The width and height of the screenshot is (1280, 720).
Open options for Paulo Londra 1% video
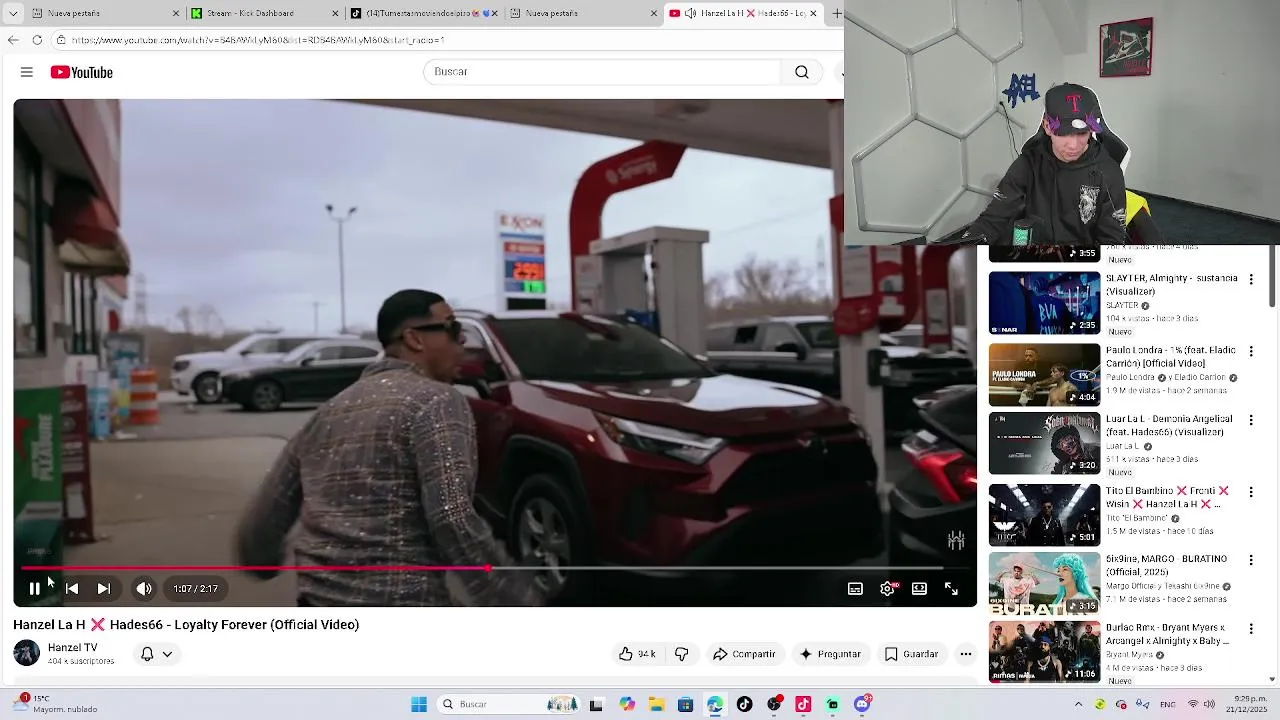pyautogui.click(x=1251, y=352)
